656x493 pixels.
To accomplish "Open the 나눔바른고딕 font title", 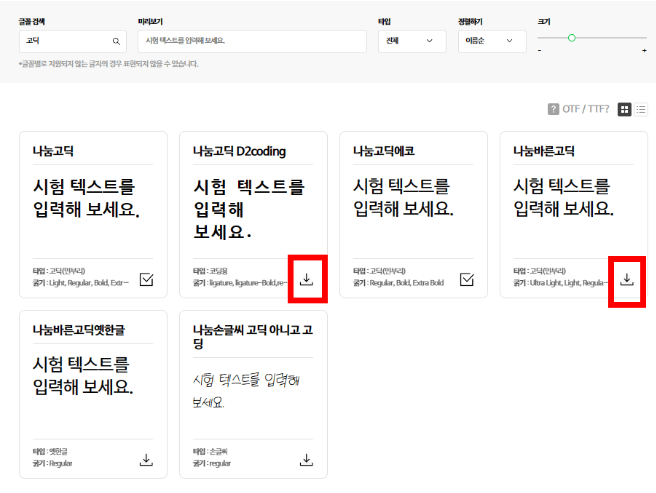I will point(544,151).
